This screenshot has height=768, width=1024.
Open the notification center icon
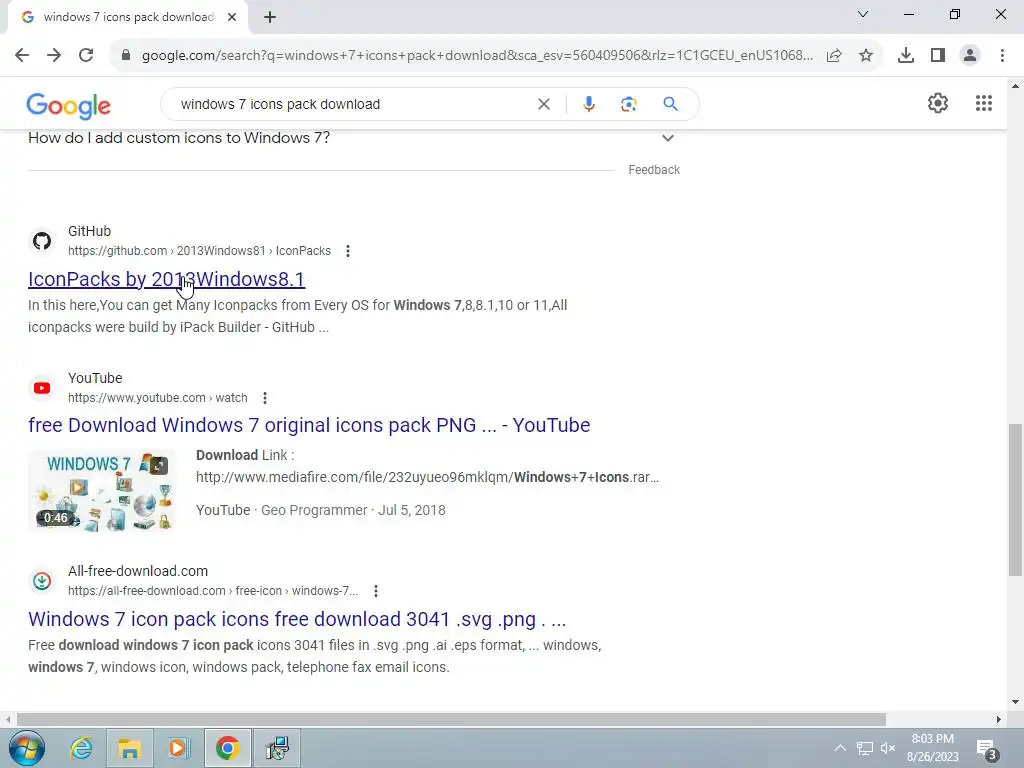pos(986,749)
